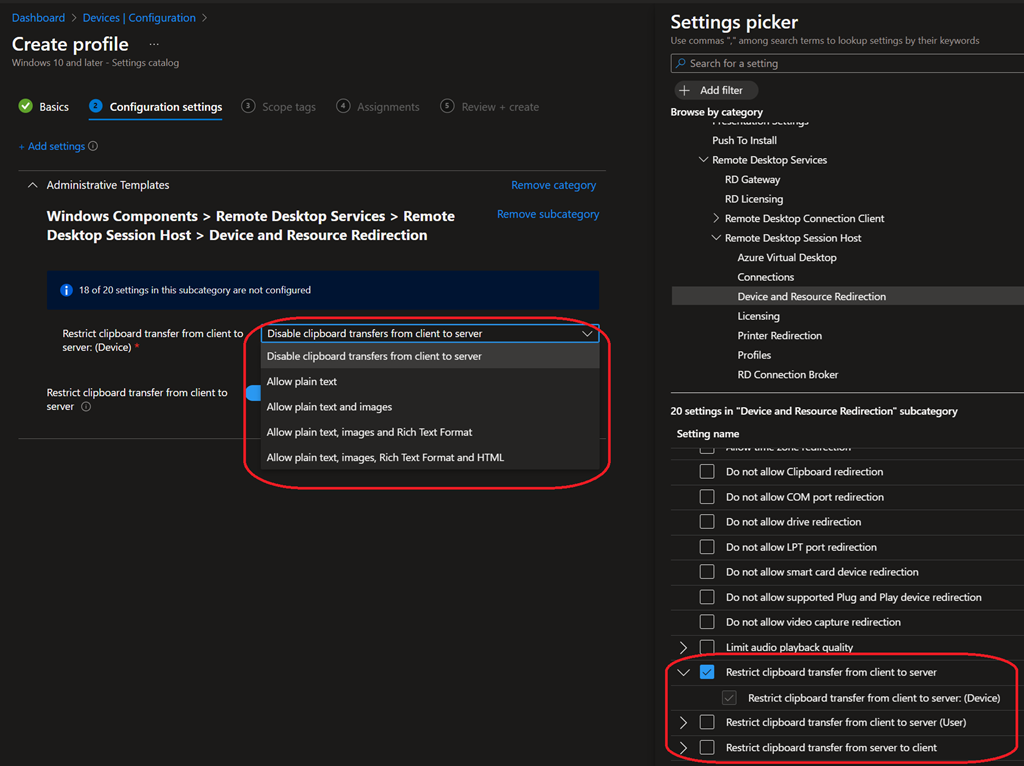This screenshot has height=766, width=1024.
Task: Check Do not allow Clipboard redirection
Action: 707,472
